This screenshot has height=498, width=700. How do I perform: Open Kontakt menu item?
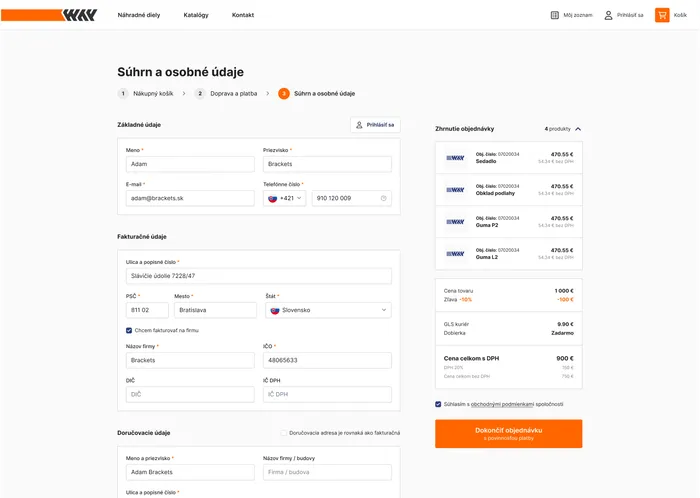243,15
